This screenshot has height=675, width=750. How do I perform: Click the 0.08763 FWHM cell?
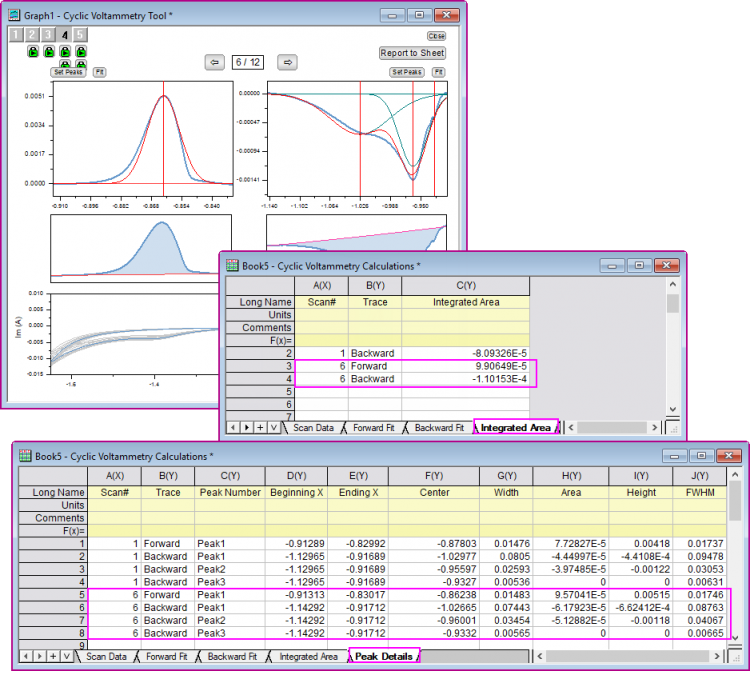coord(700,608)
